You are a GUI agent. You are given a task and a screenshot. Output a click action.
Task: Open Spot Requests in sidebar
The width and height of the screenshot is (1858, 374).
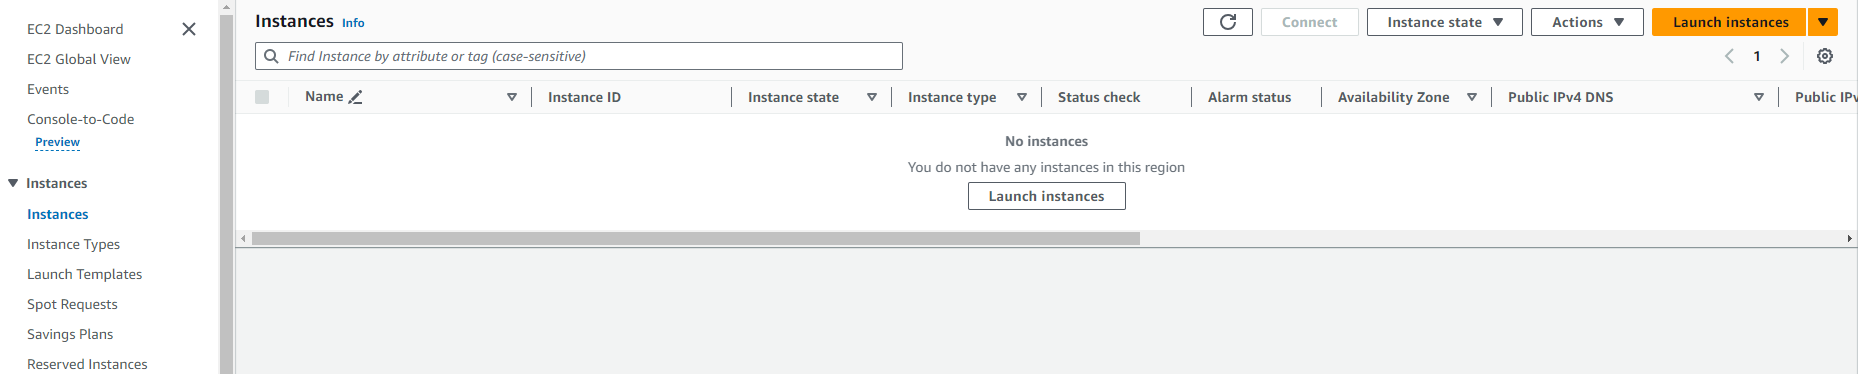click(x=72, y=304)
